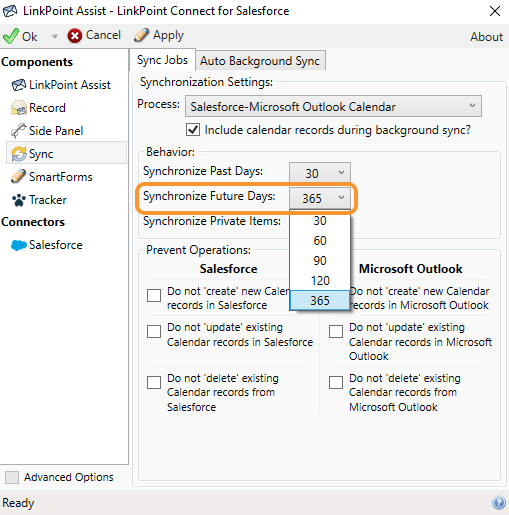Enable the Advanced Options checkbox
This screenshot has height=515, width=509.
pyautogui.click(x=12, y=477)
